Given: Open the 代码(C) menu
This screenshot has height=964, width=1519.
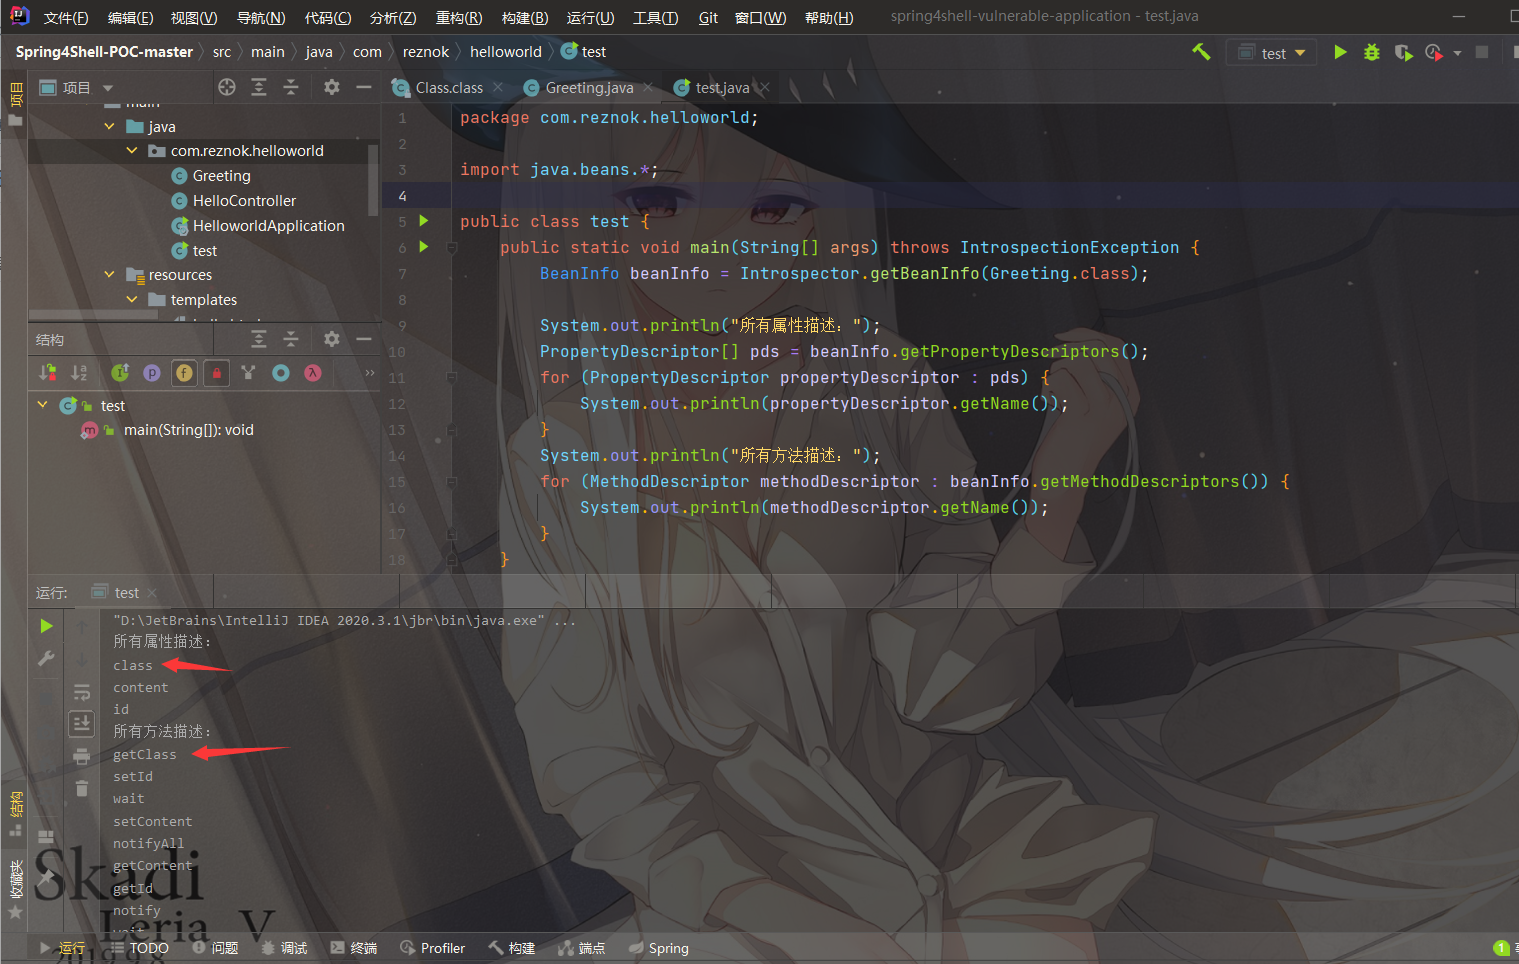Looking at the screenshot, I should coord(328,18).
